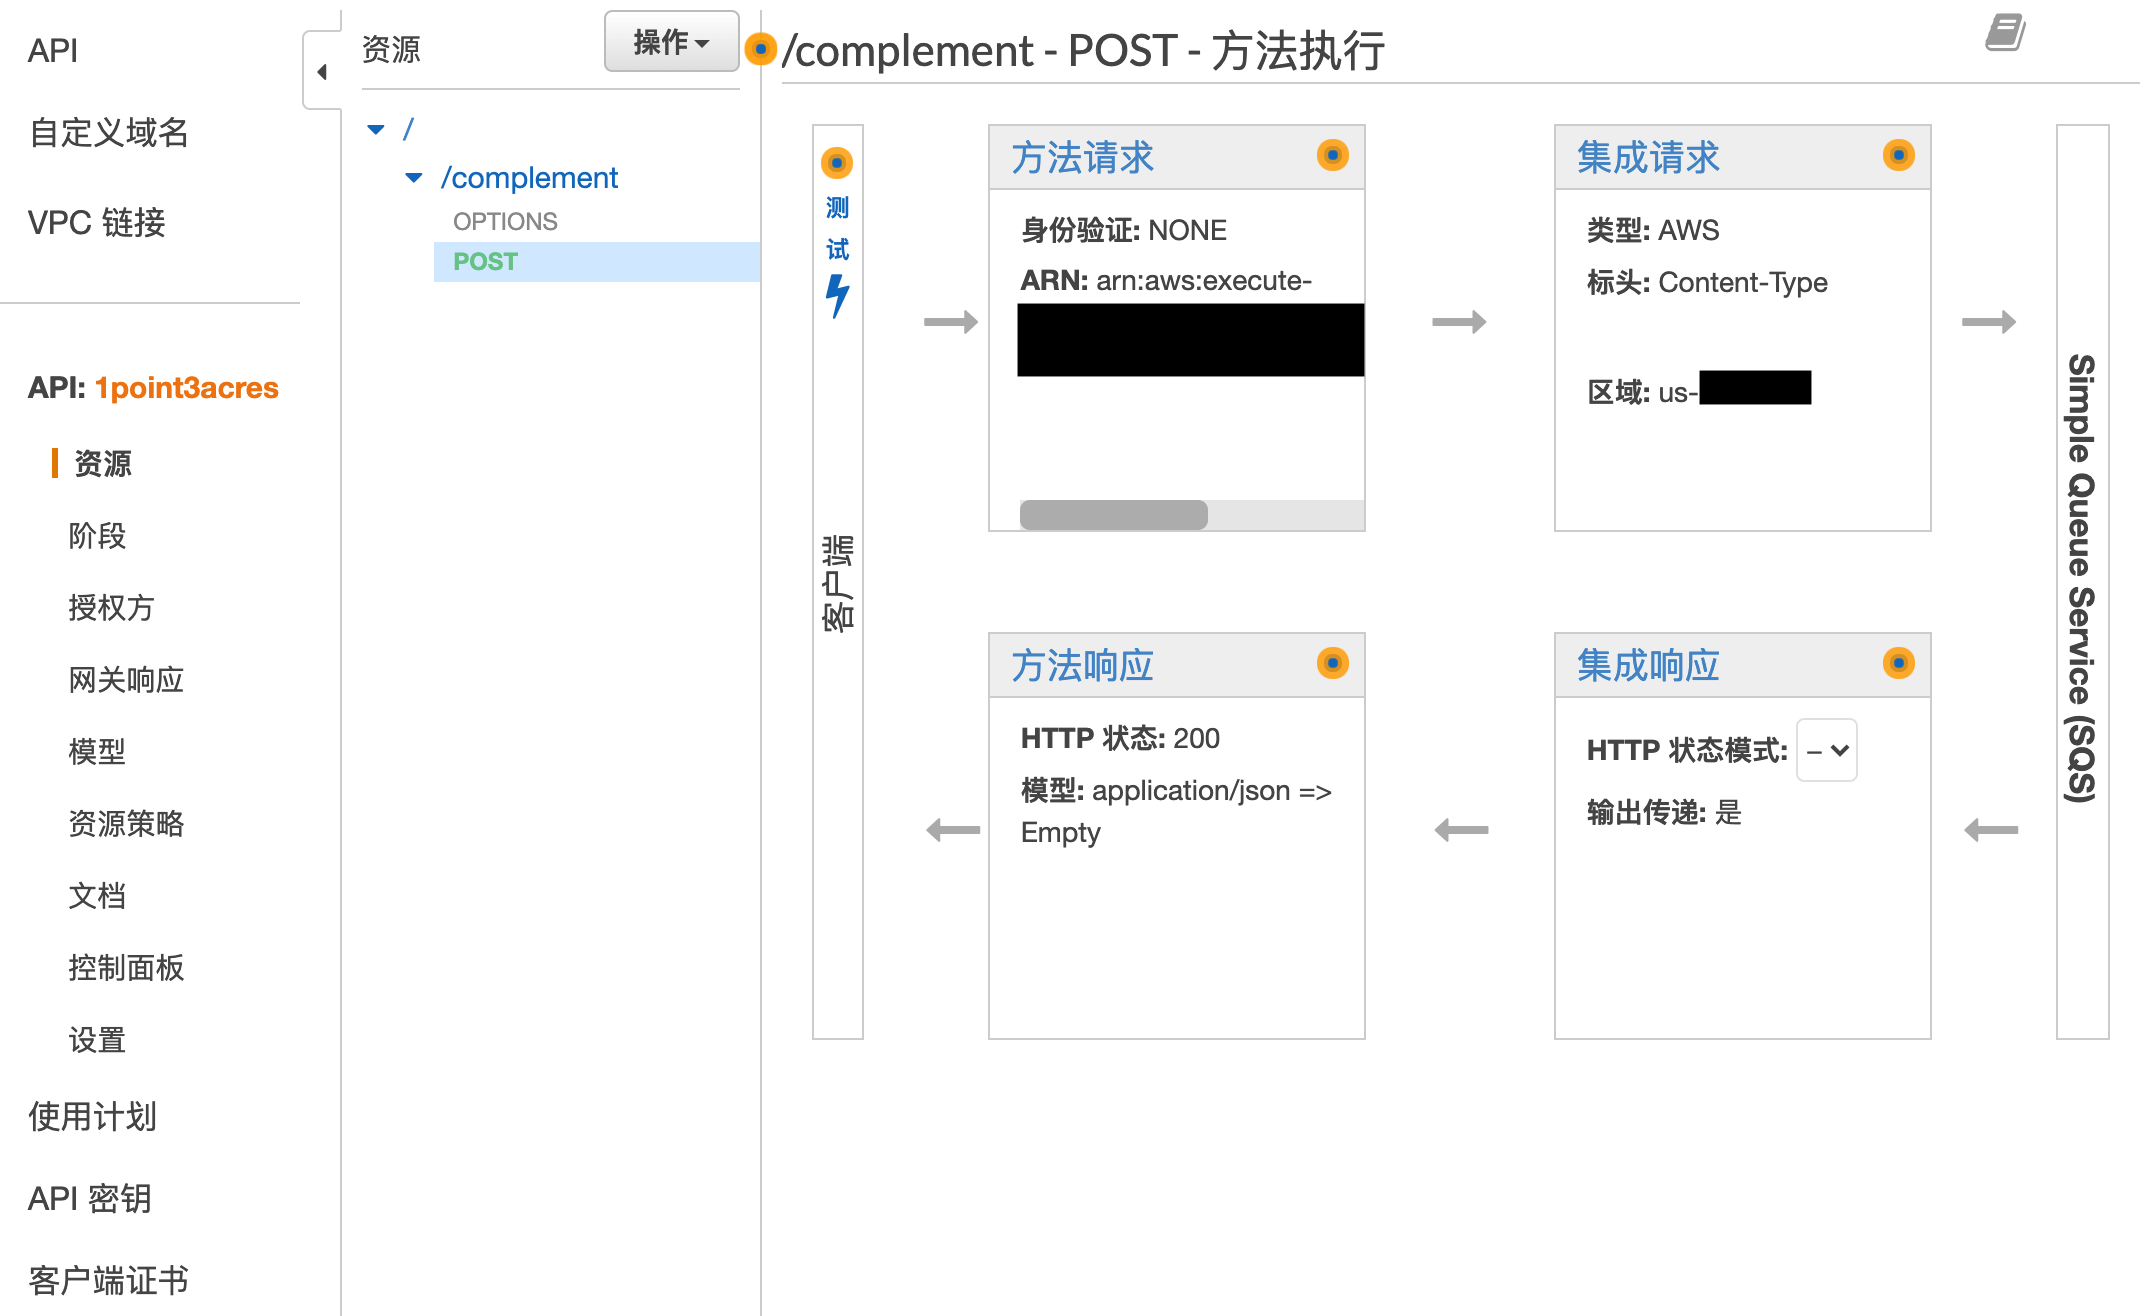2150x1316 pixels.
Task: Click orange dot beside /complement page title
Action: click(x=761, y=49)
